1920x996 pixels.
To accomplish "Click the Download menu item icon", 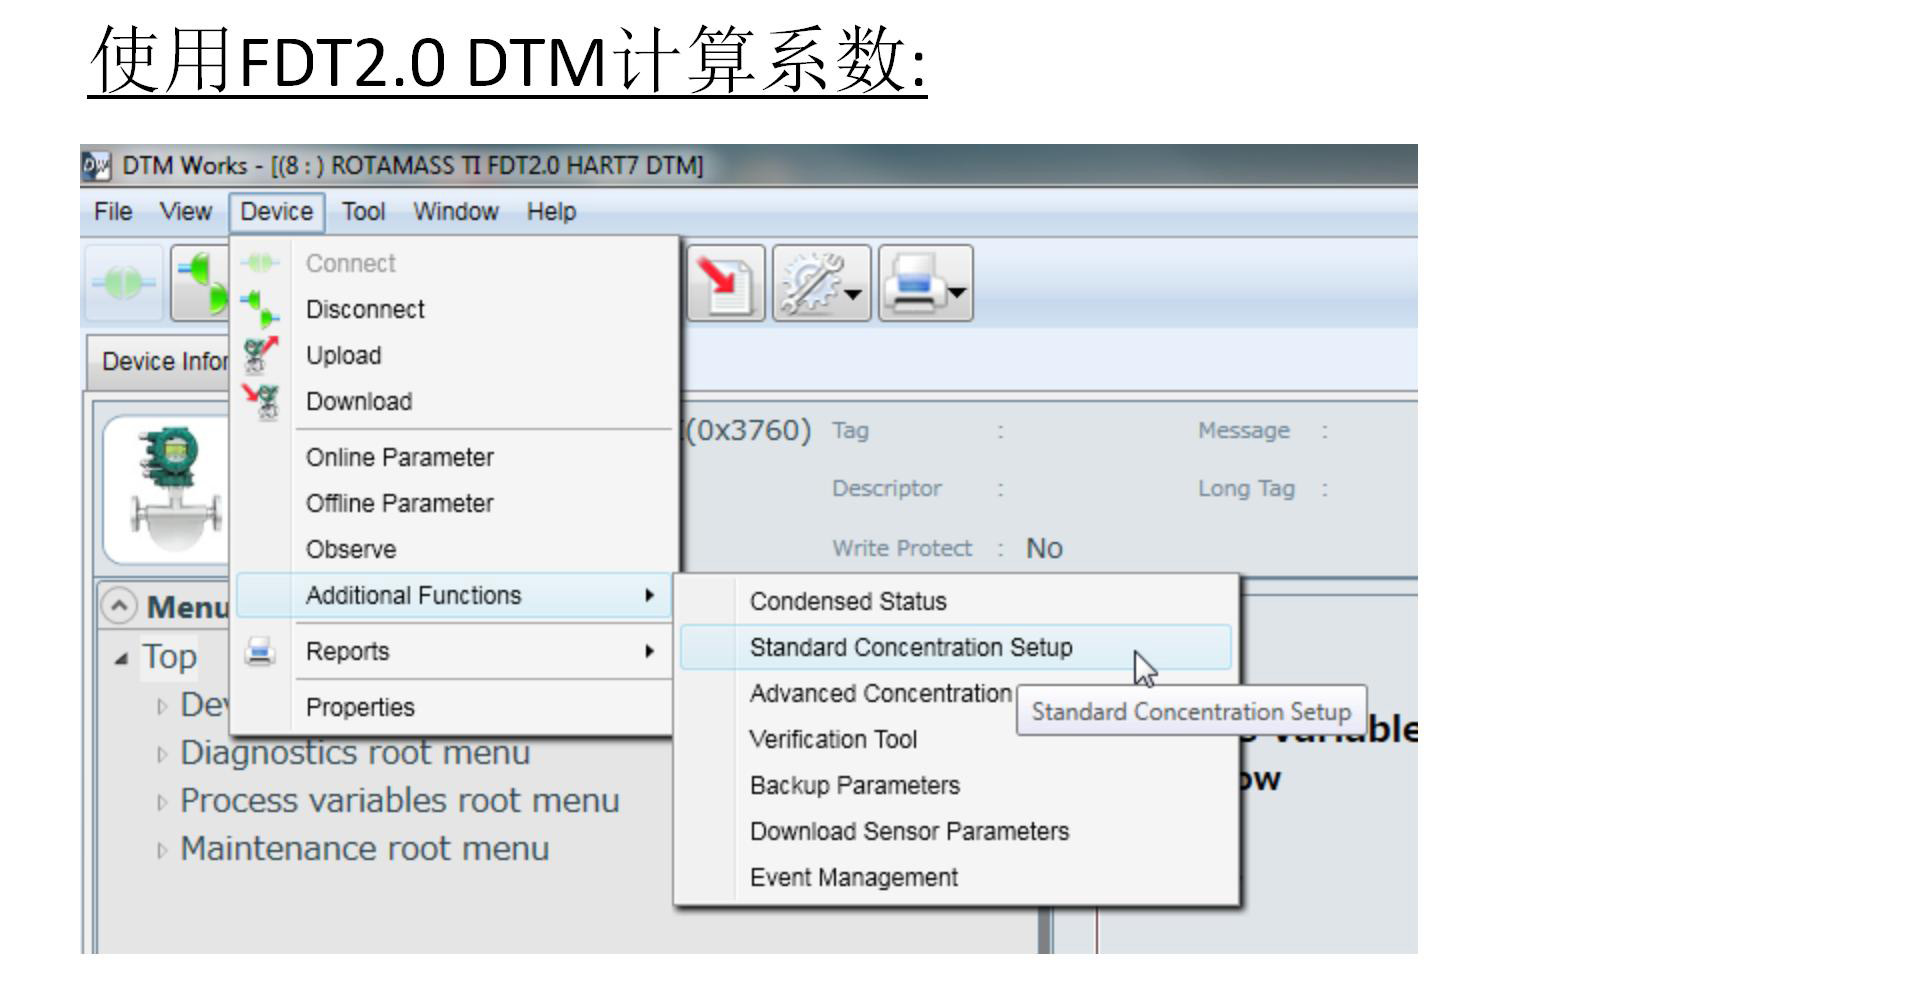I will coord(260,401).
